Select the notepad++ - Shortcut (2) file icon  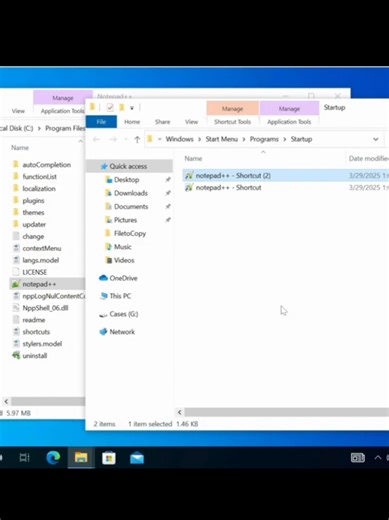point(189,175)
